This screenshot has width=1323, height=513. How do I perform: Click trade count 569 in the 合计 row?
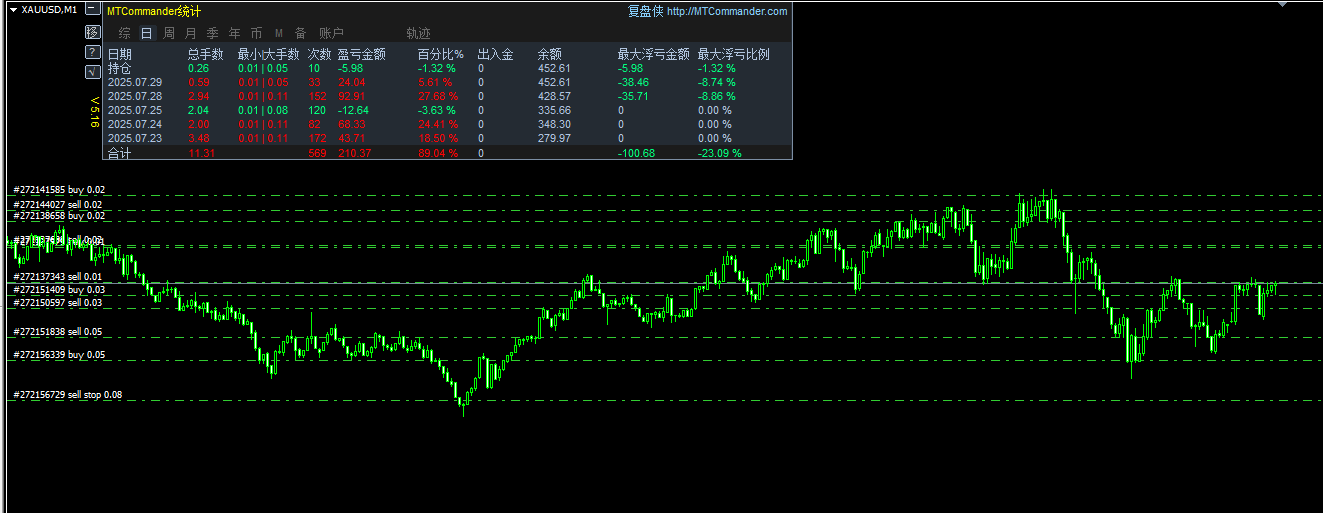(x=318, y=153)
